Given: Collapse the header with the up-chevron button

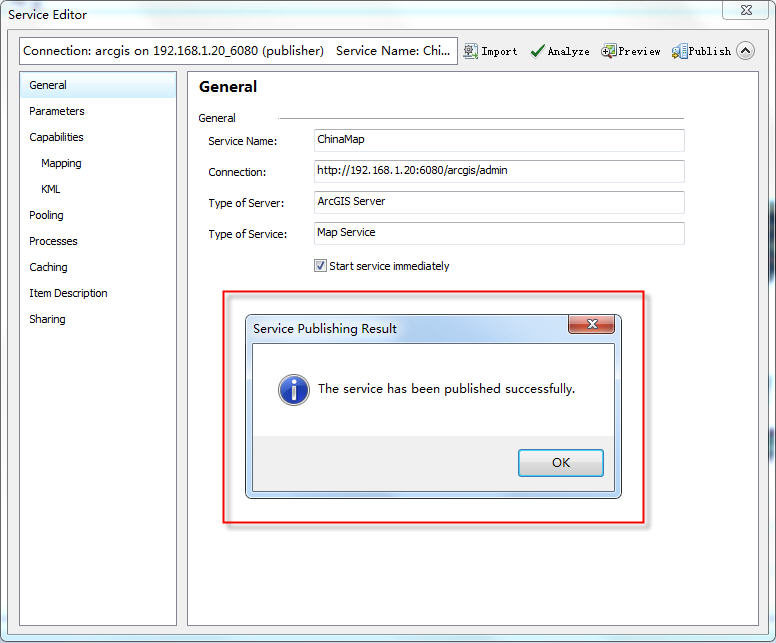Looking at the screenshot, I should pyautogui.click(x=745, y=50).
